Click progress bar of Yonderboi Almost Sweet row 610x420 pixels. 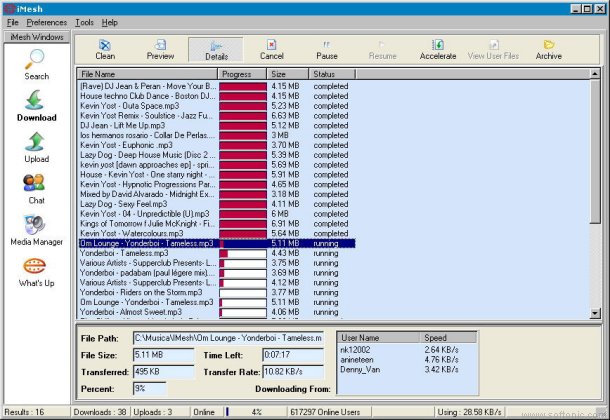pos(243,312)
